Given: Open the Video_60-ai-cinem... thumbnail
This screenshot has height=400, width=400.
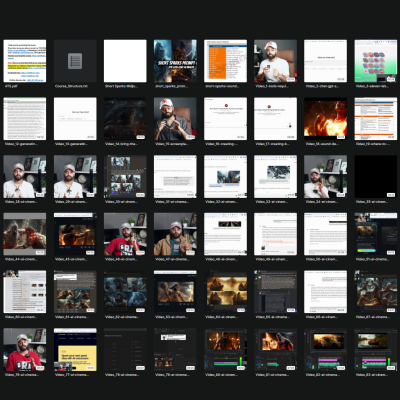Looking at the screenshot, I should pyautogui.click(x=25, y=292).
